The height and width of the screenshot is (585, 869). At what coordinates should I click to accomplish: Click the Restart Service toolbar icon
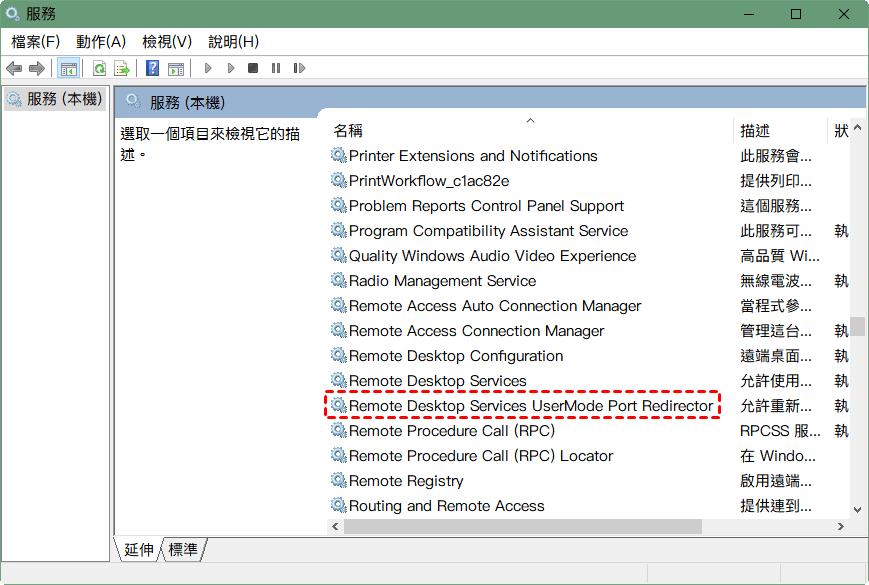click(x=299, y=68)
